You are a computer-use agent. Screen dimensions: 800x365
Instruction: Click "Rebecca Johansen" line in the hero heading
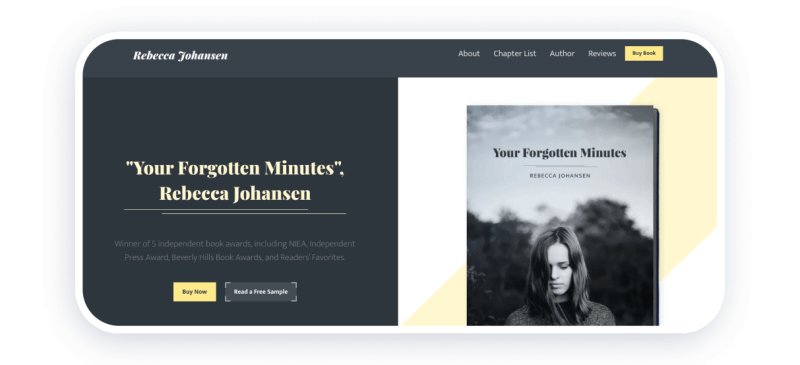click(235, 194)
